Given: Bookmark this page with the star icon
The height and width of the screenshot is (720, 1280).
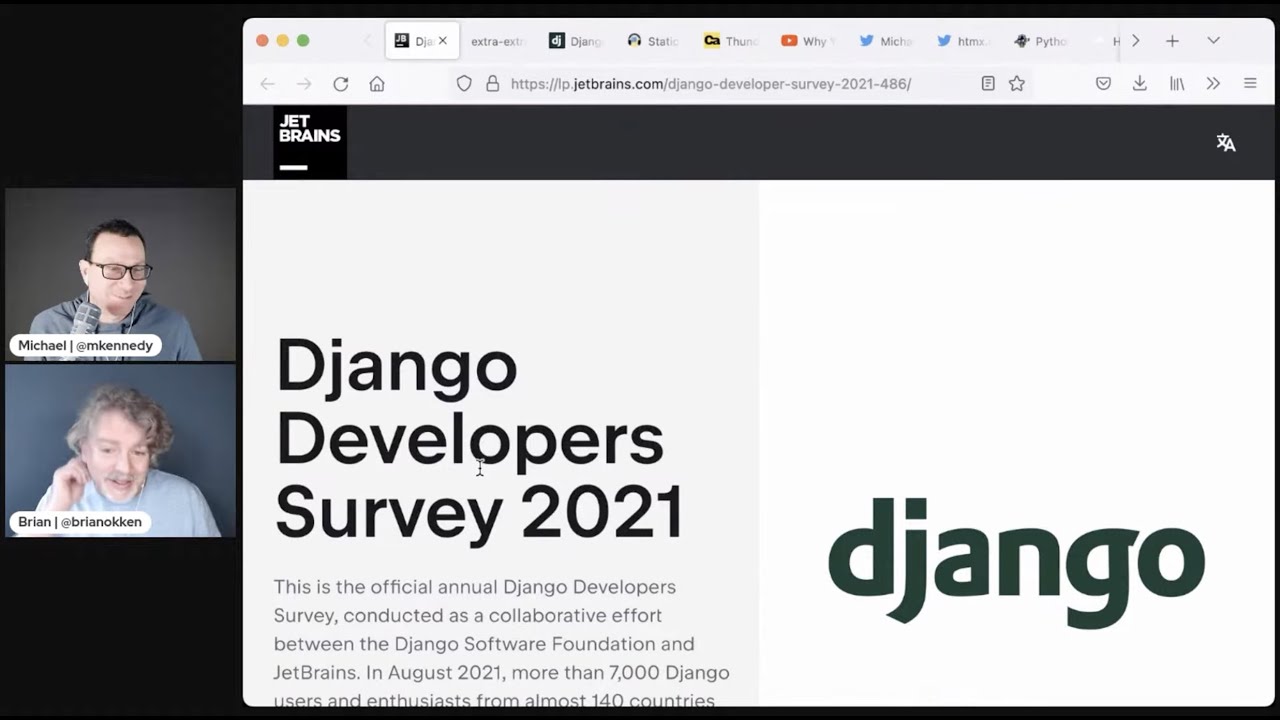Looking at the screenshot, I should pos(1017,84).
